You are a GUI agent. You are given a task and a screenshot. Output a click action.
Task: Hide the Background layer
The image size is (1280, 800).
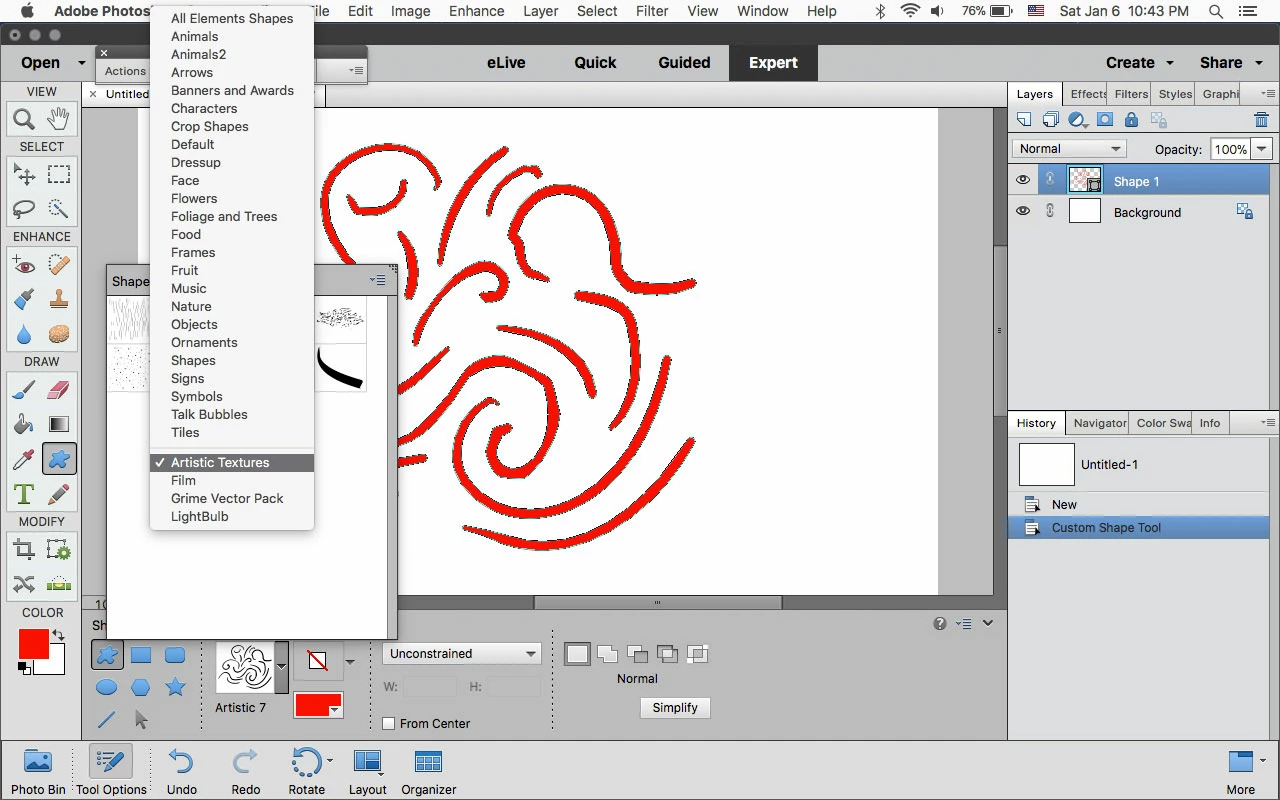click(x=1022, y=212)
